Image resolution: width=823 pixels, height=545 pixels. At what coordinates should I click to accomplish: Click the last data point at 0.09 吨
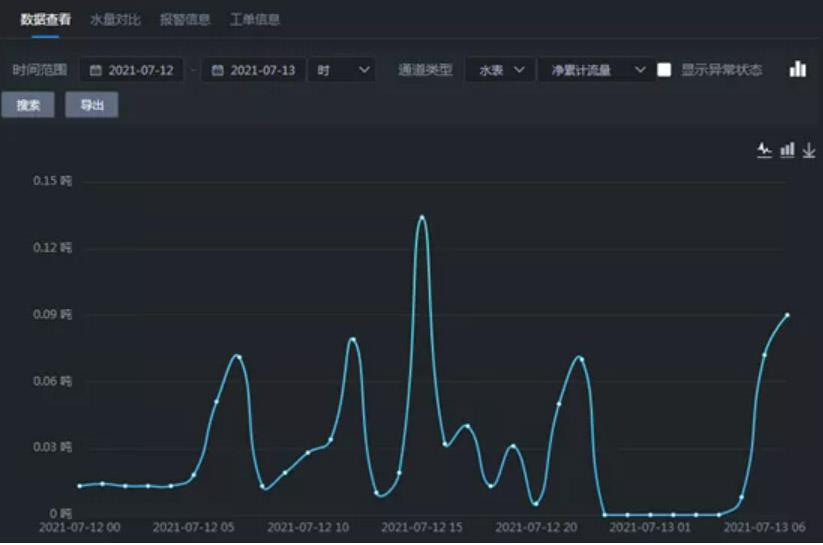pos(787,315)
